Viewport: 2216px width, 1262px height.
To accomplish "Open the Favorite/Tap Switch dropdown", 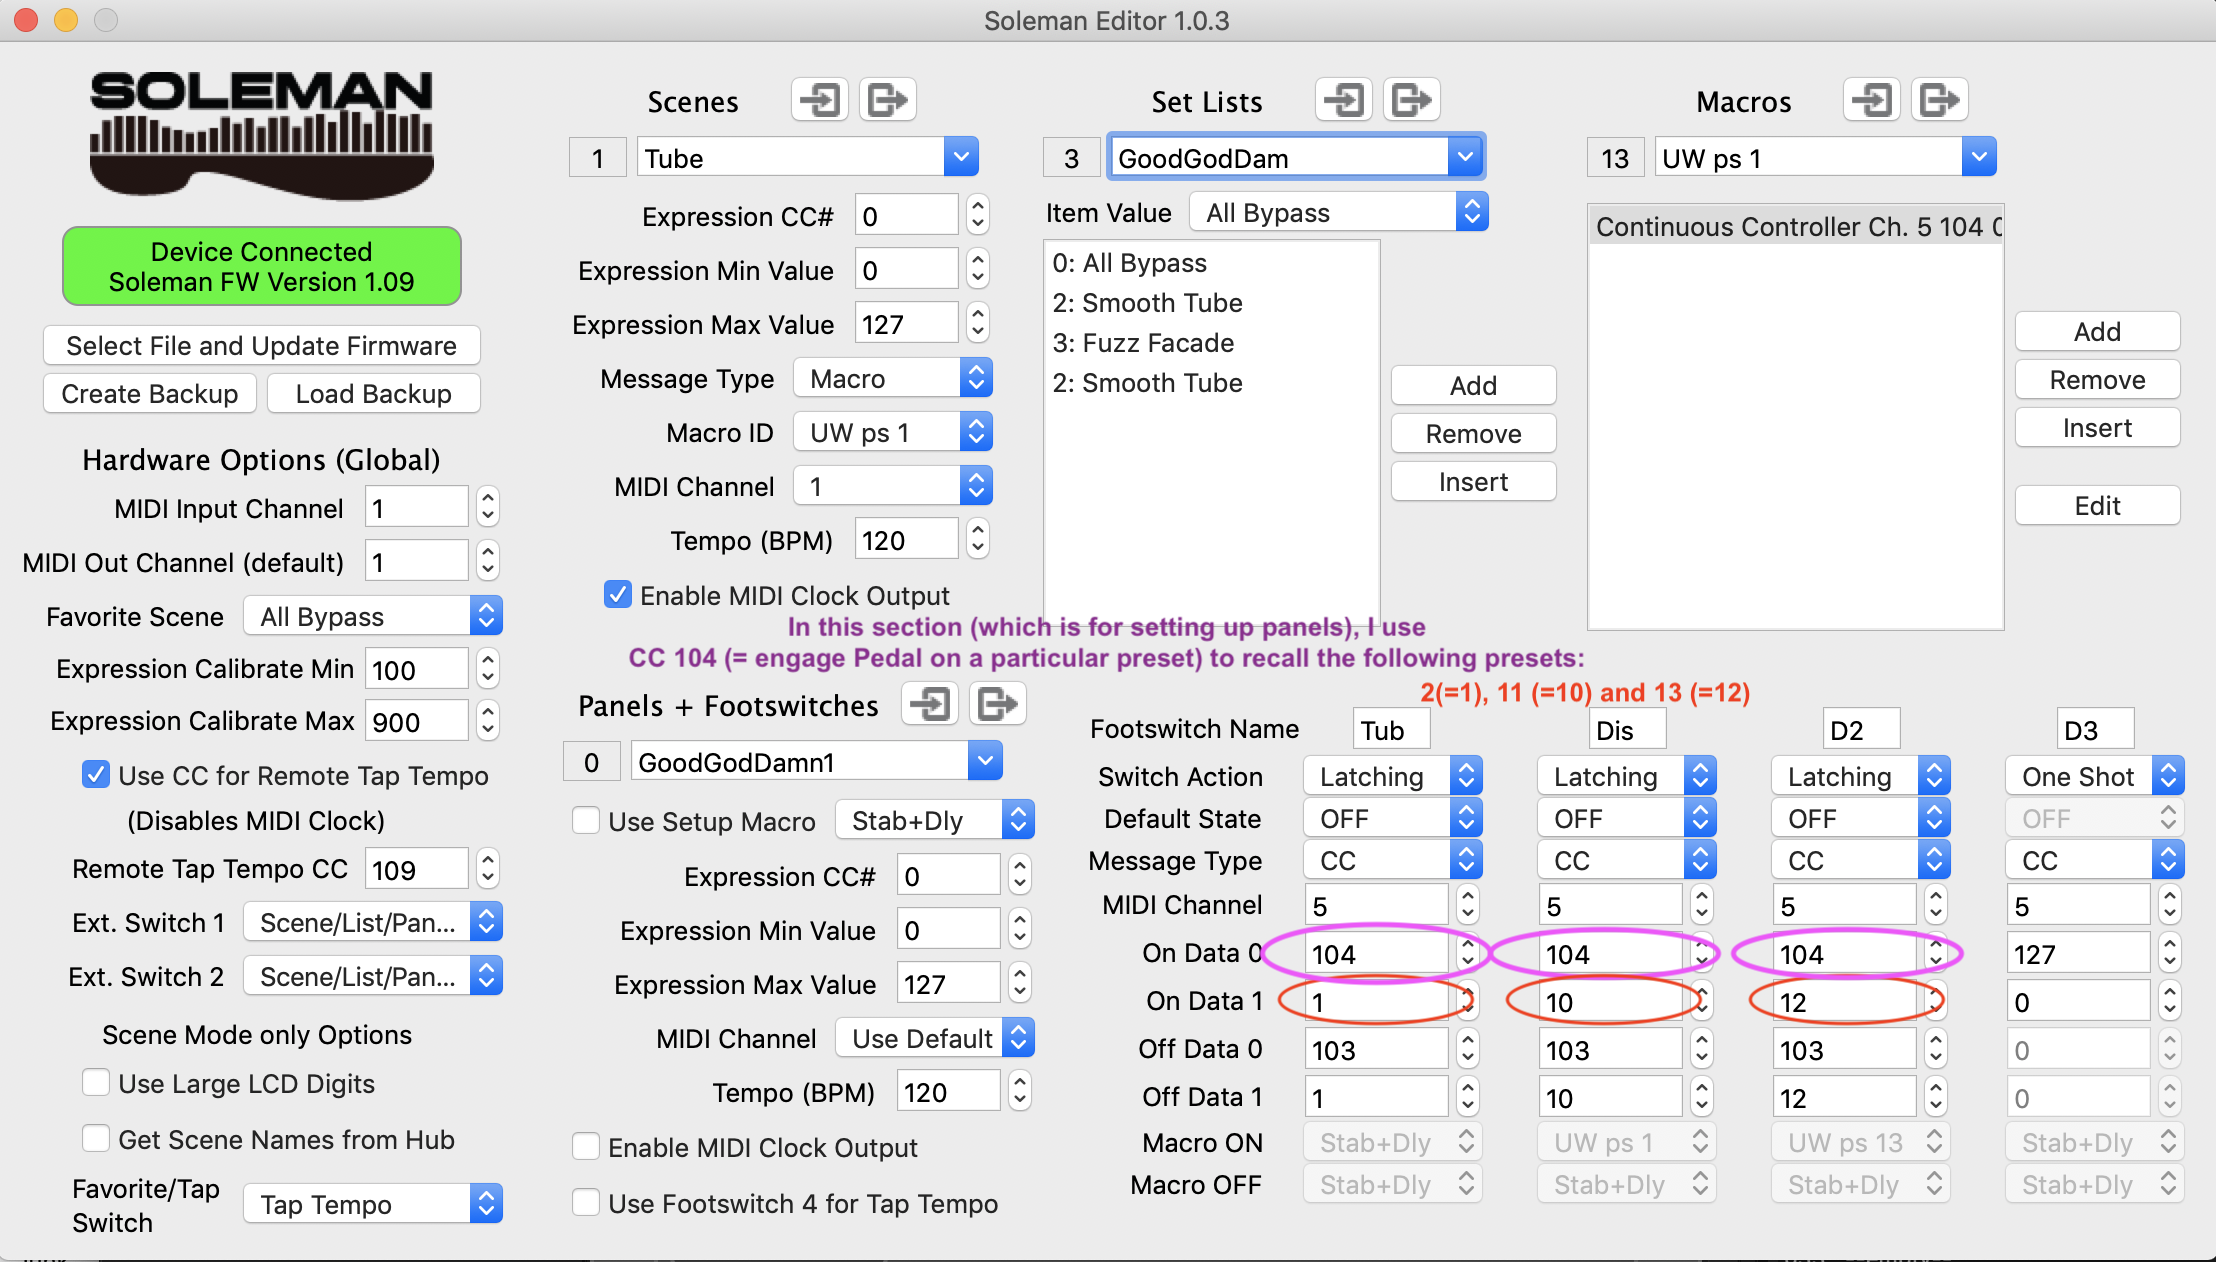I will pos(373,1204).
